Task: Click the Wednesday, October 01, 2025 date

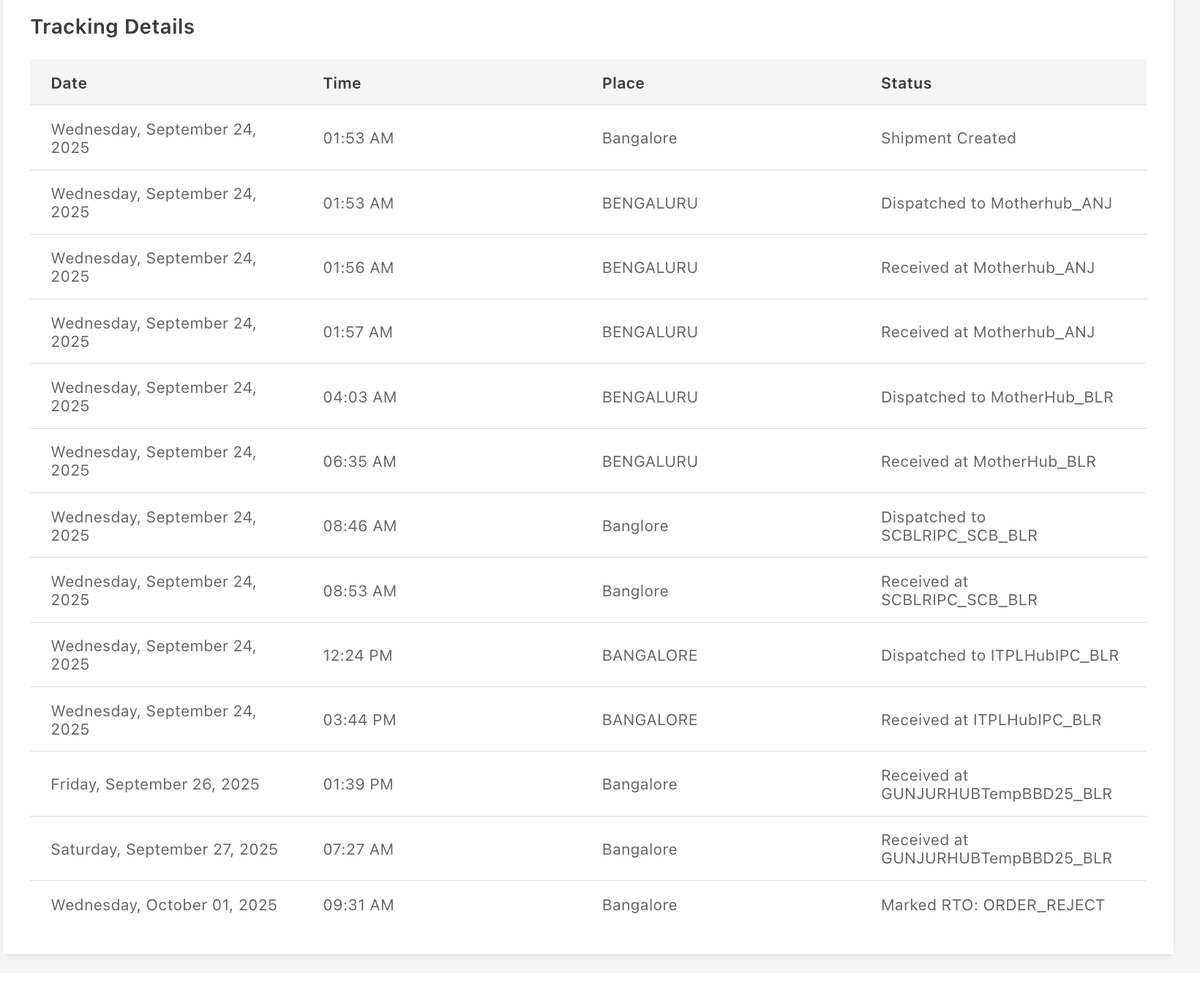Action: point(164,905)
